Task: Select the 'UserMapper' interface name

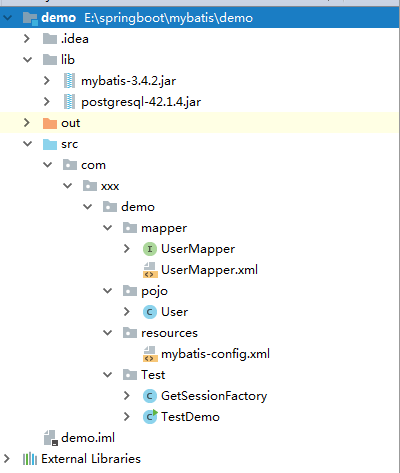Action: coord(198,249)
